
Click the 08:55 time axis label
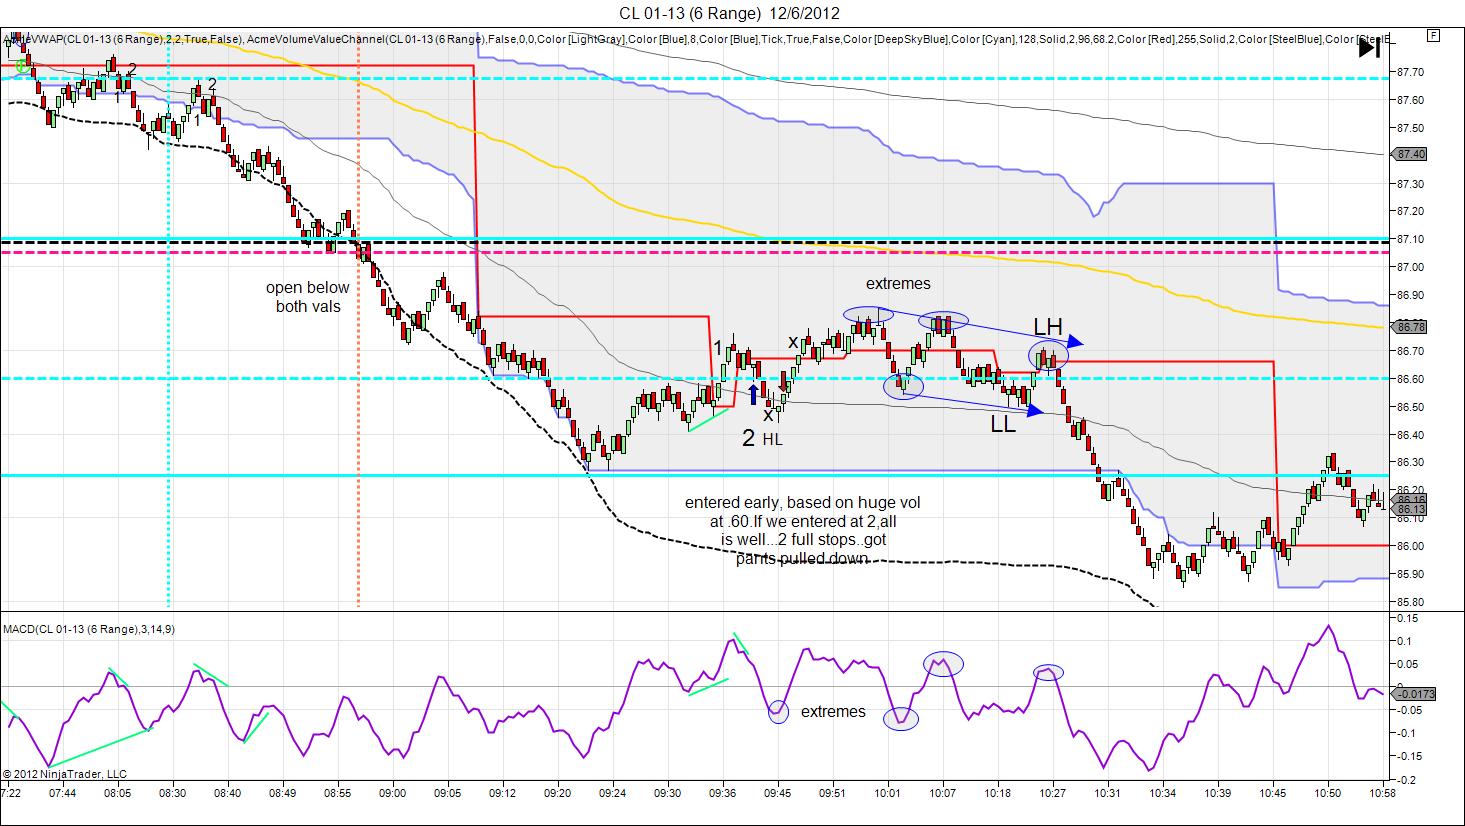[x=337, y=793]
